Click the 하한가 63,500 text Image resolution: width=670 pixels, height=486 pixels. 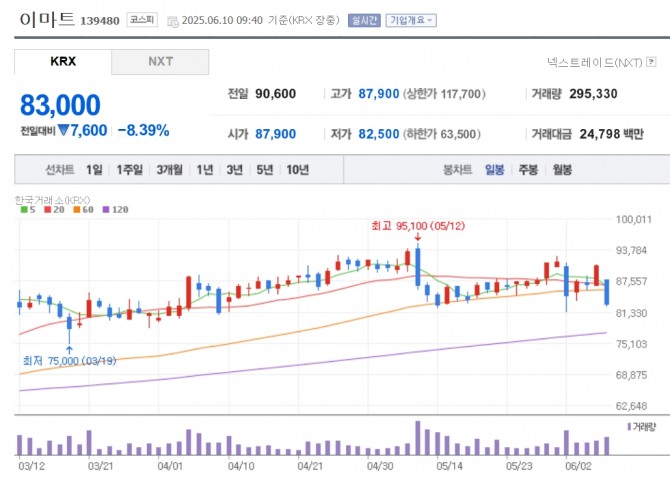pyautogui.click(x=442, y=134)
